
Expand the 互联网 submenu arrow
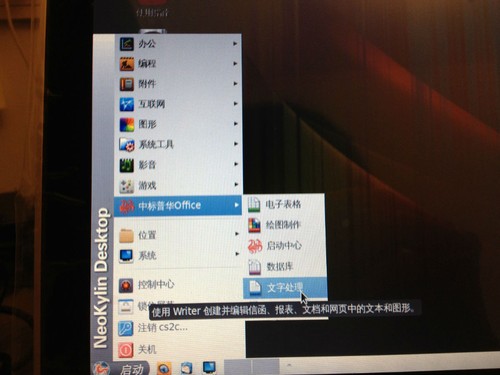pyautogui.click(x=235, y=104)
